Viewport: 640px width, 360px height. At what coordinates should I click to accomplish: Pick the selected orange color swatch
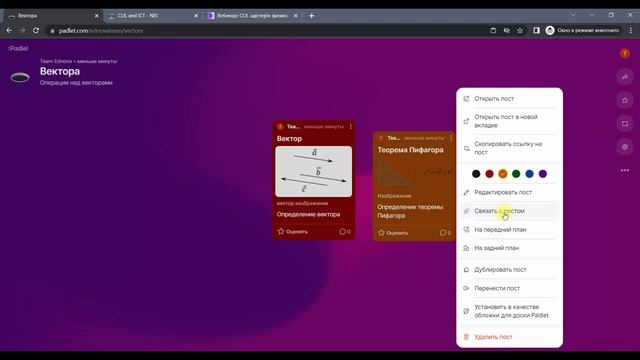pos(503,174)
